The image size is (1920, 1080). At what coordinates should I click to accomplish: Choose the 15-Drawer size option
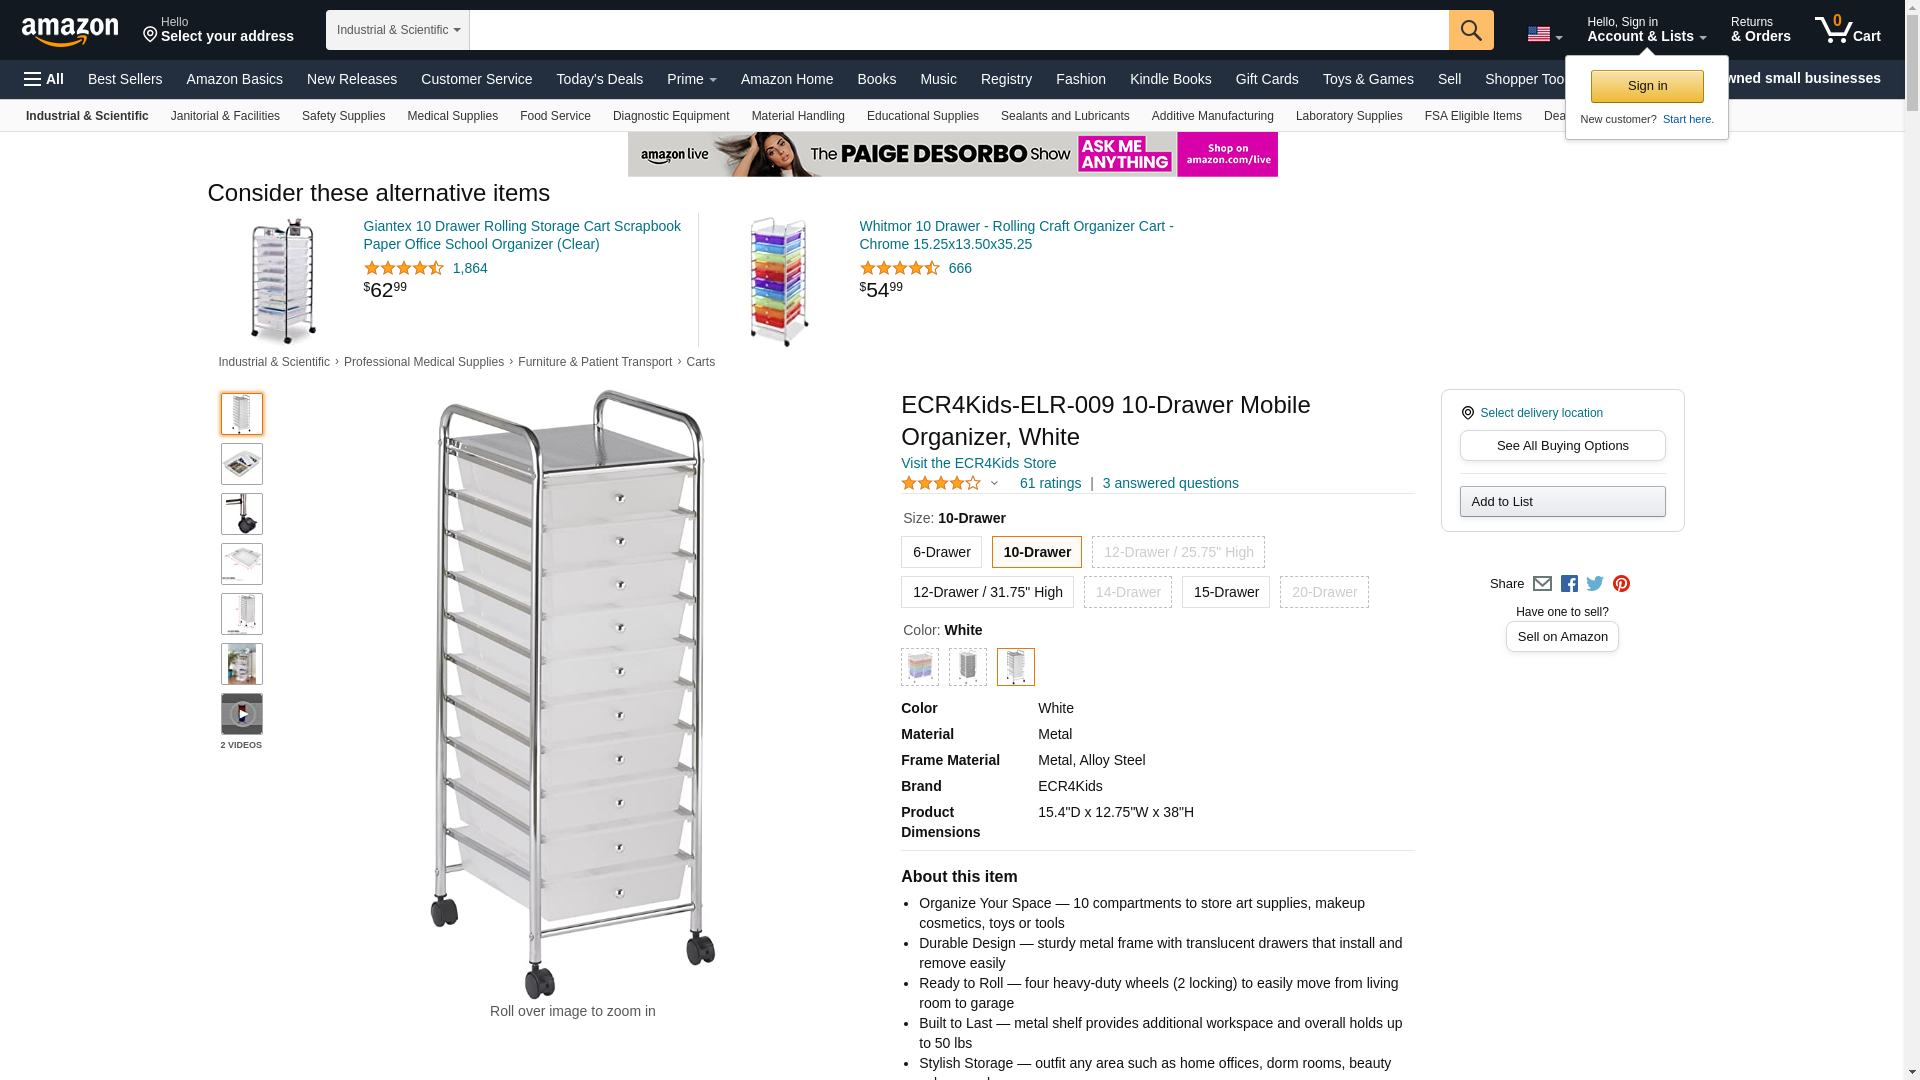tap(1225, 592)
